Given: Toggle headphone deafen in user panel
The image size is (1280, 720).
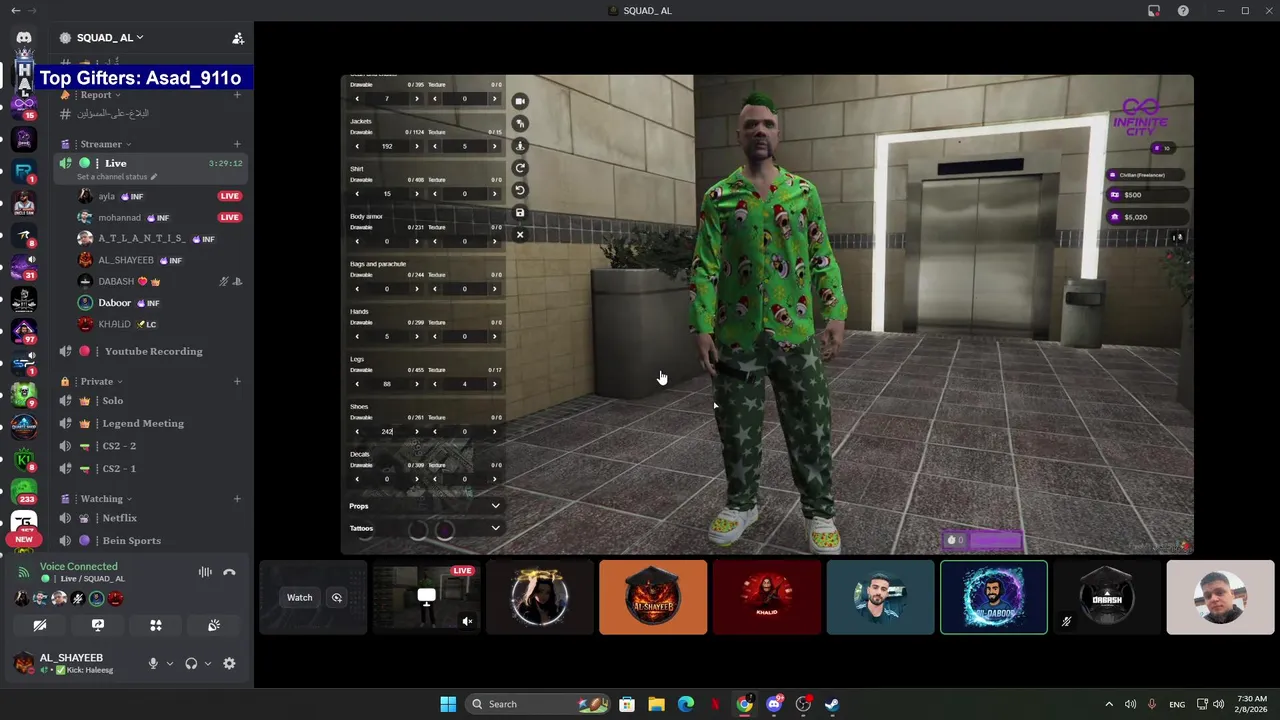Looking at the screenshot, I should tap(191, 663).
